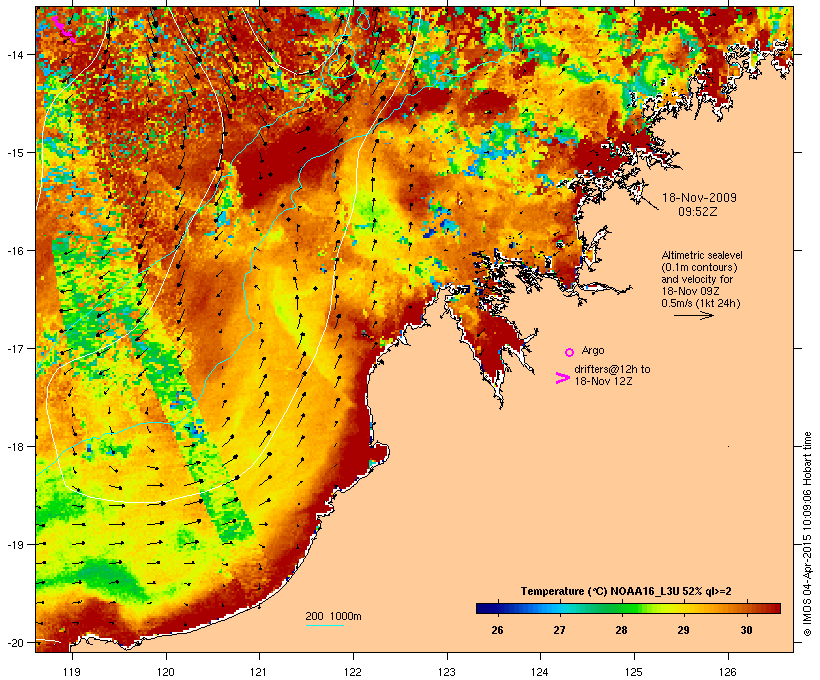Click latitude axis label -14
This screenshot has width=820, height=680.
point(14,54)
